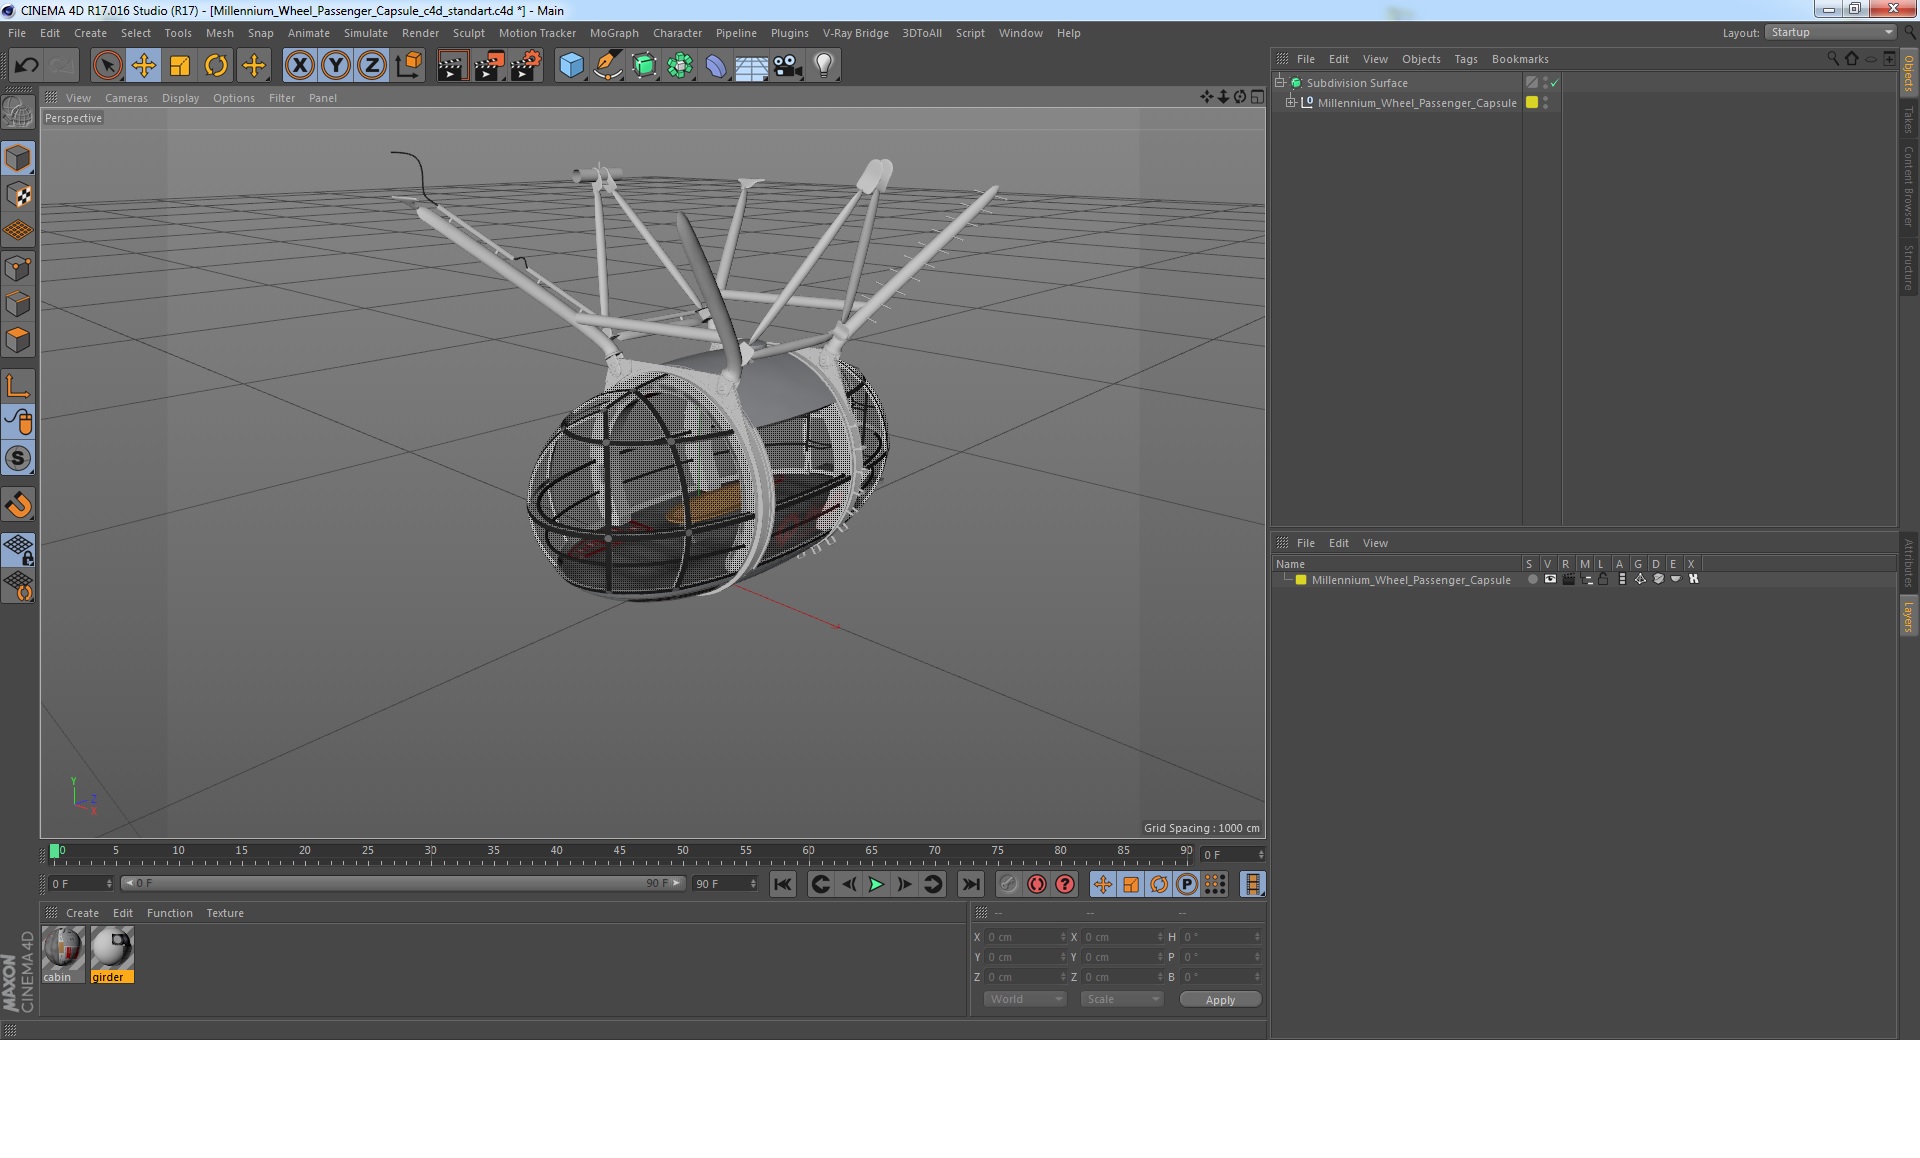The width and height of the screenshot is (1920, 1158).
Task: Add a Camera object
Action: pyautogui.click(x=787, y=66)
